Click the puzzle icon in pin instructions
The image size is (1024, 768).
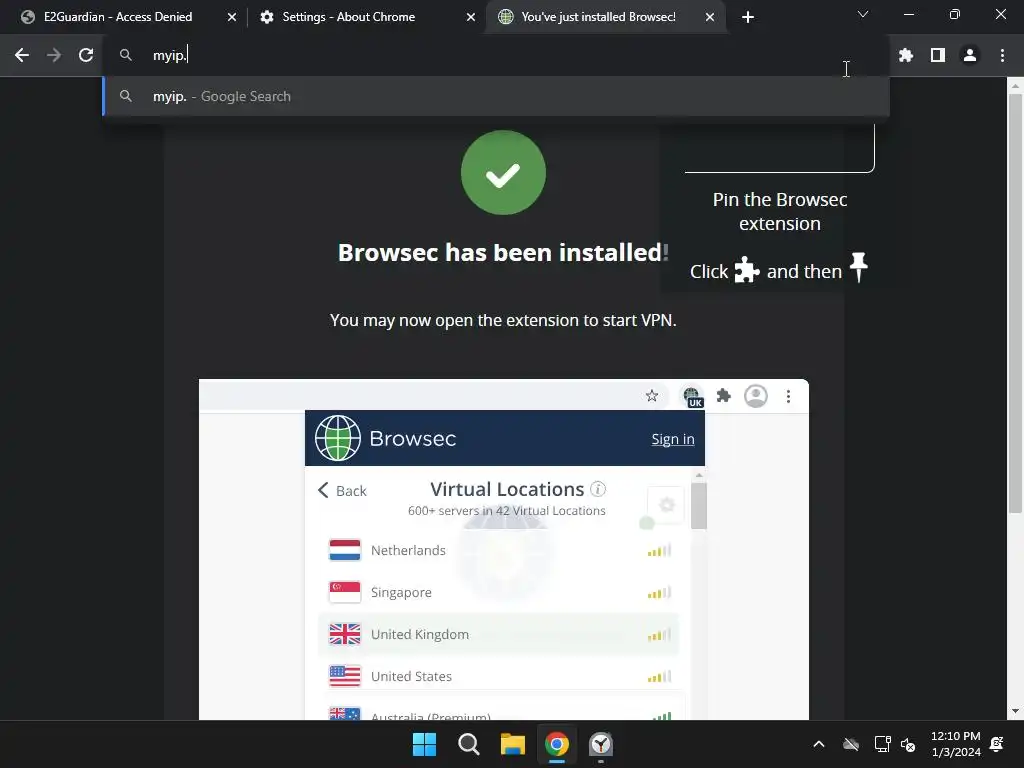point(746,269)
